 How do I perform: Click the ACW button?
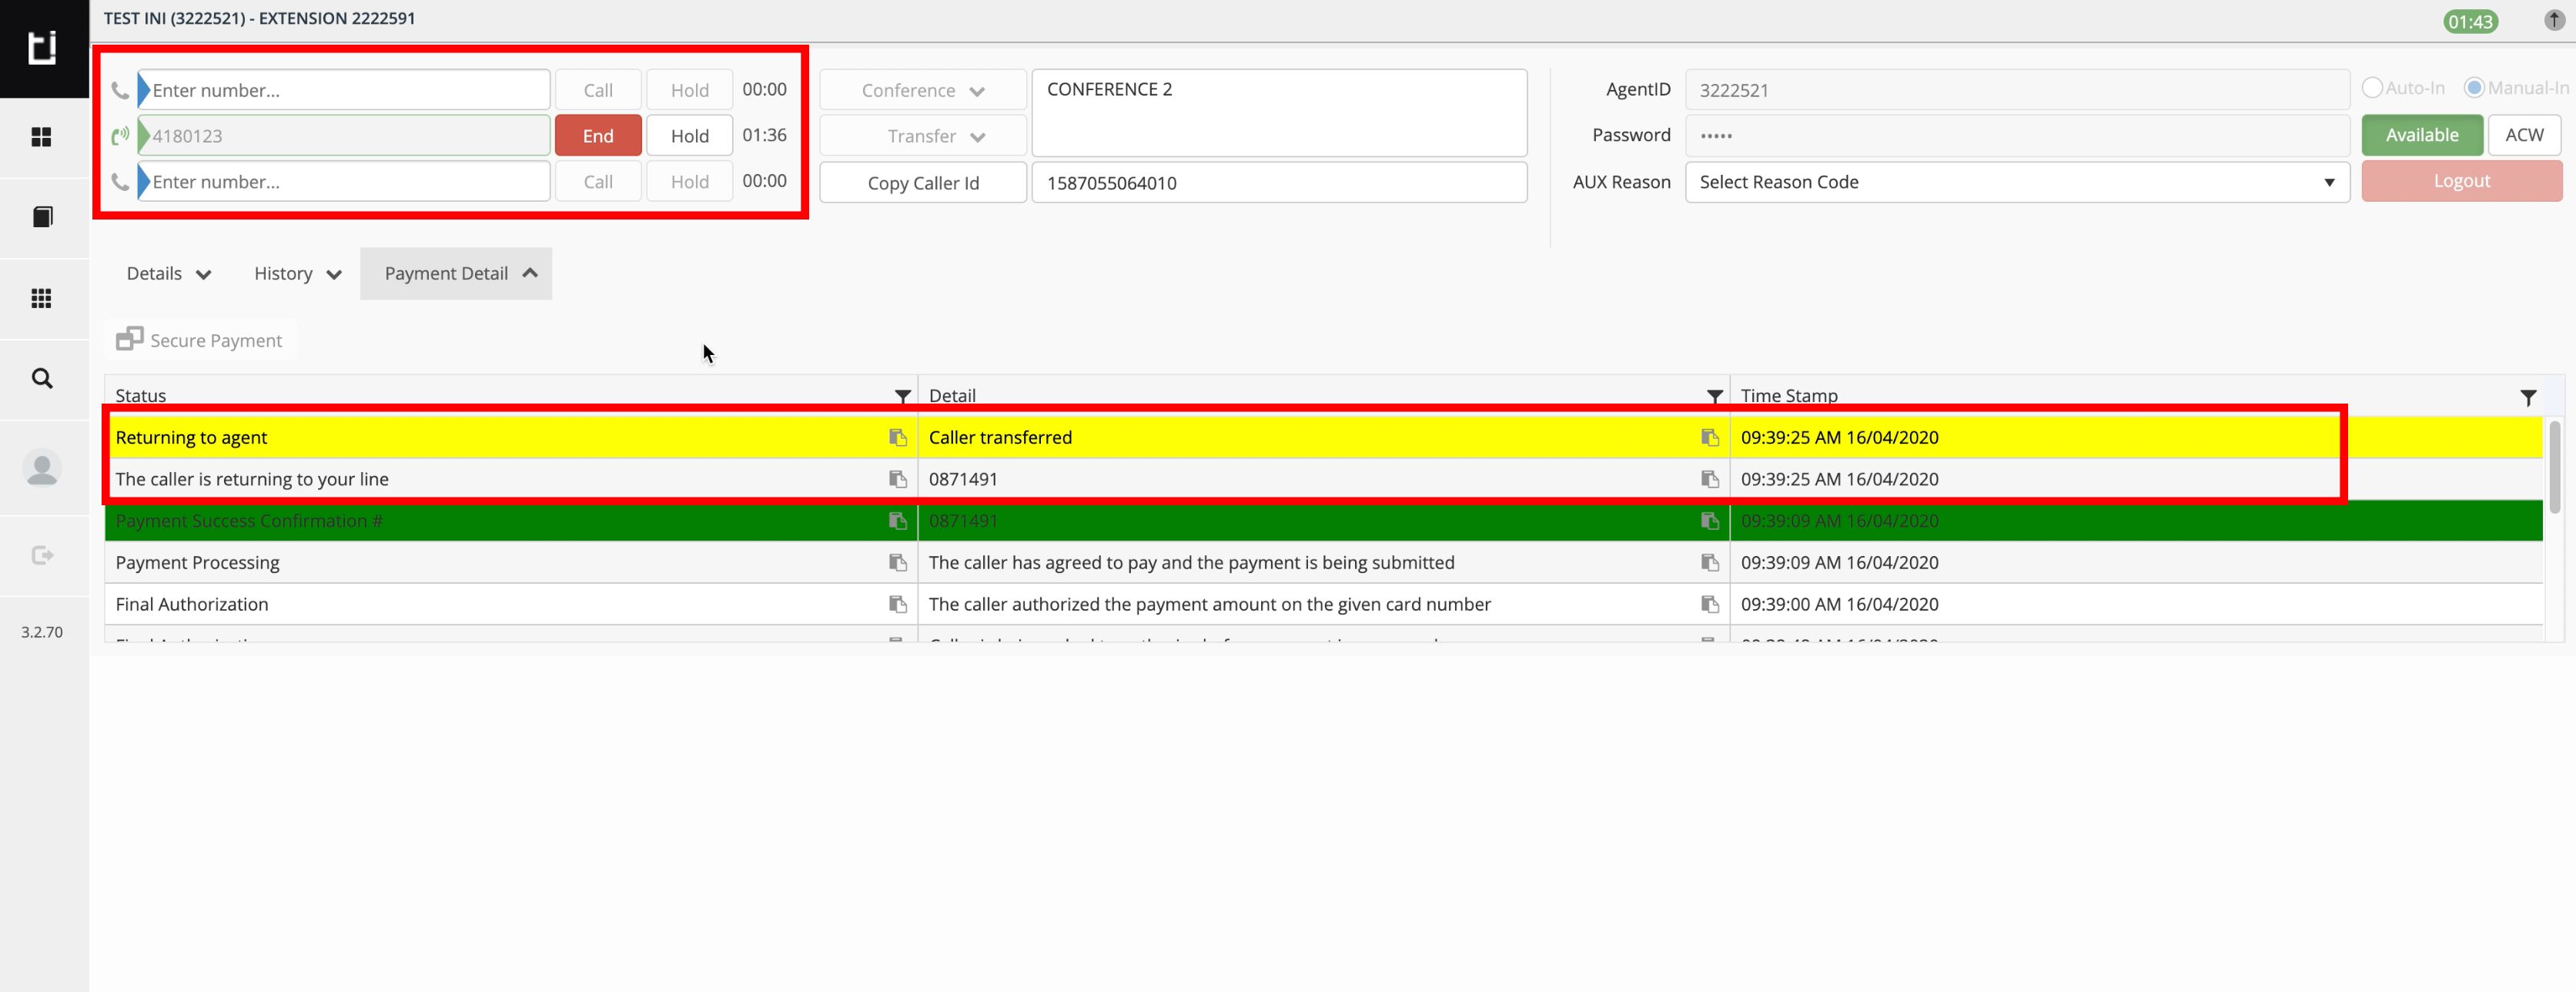pos(2524,135)
